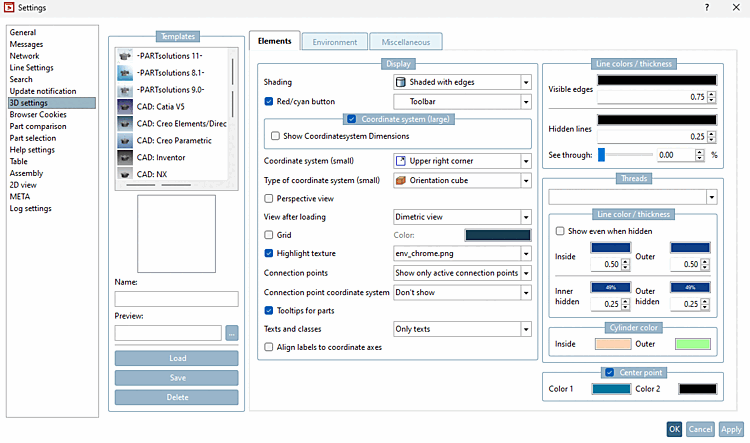Click the Delete template button

(176, 398)
